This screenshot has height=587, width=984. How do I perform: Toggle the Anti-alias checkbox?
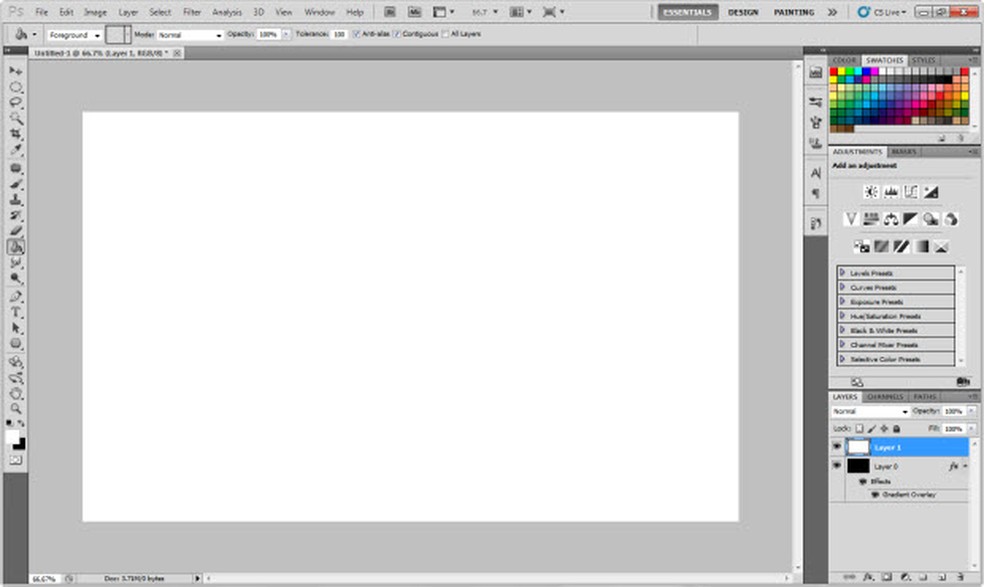tap(356, 34)
